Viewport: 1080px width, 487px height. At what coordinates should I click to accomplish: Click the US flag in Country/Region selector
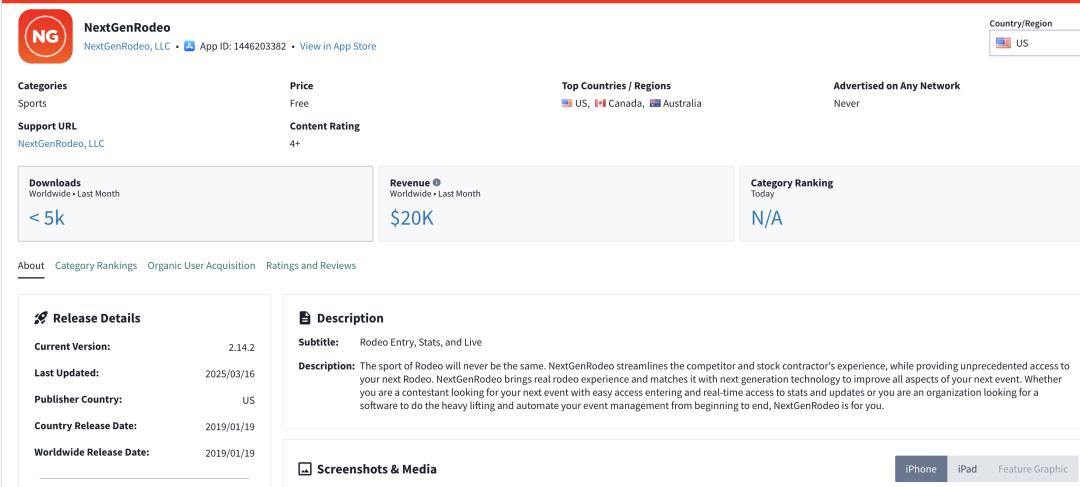1004,43
